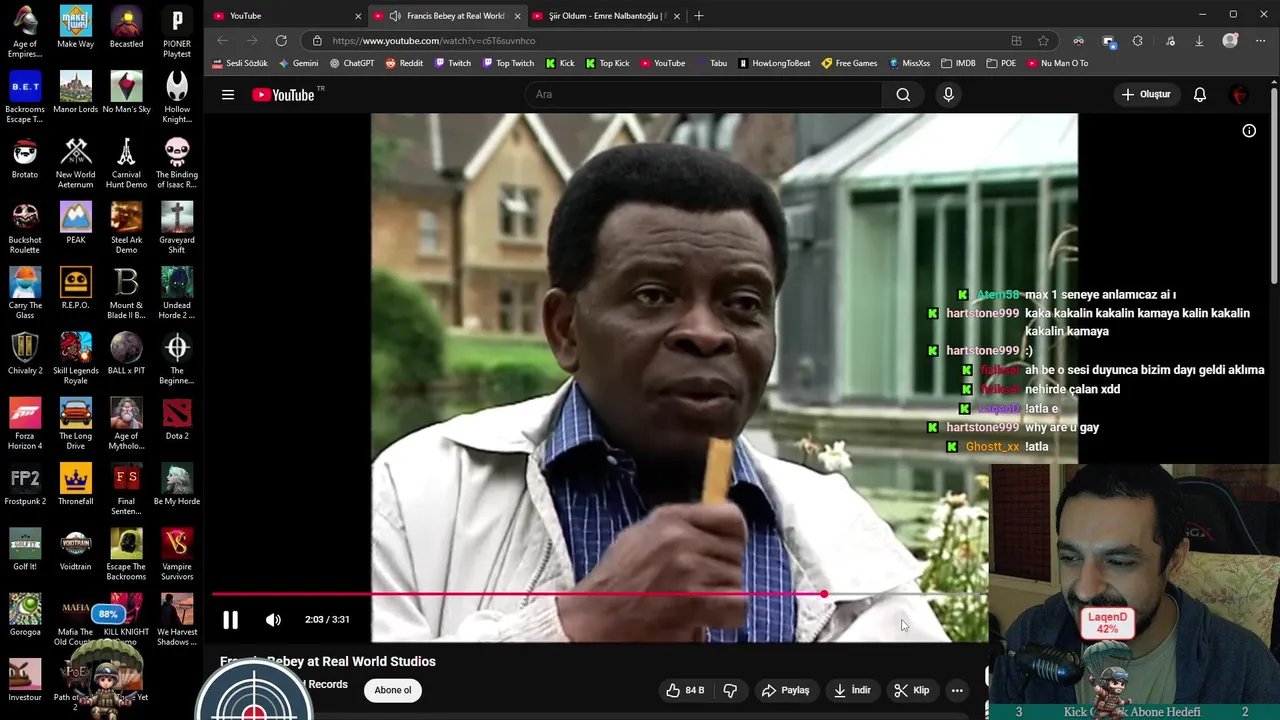Open browser profile avatar
Image resolution: width=1280 pixels, height=720 pixels.
tap(1230, 41)
